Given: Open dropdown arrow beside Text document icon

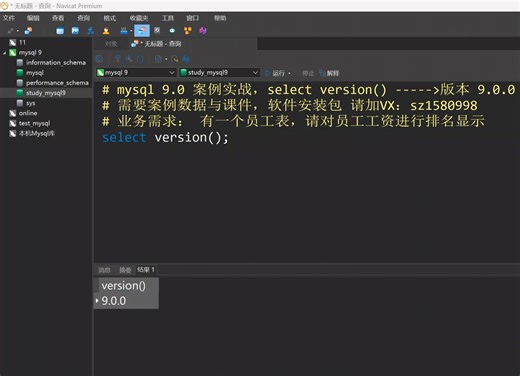Looking at the screenshot, I should (166, 59).
